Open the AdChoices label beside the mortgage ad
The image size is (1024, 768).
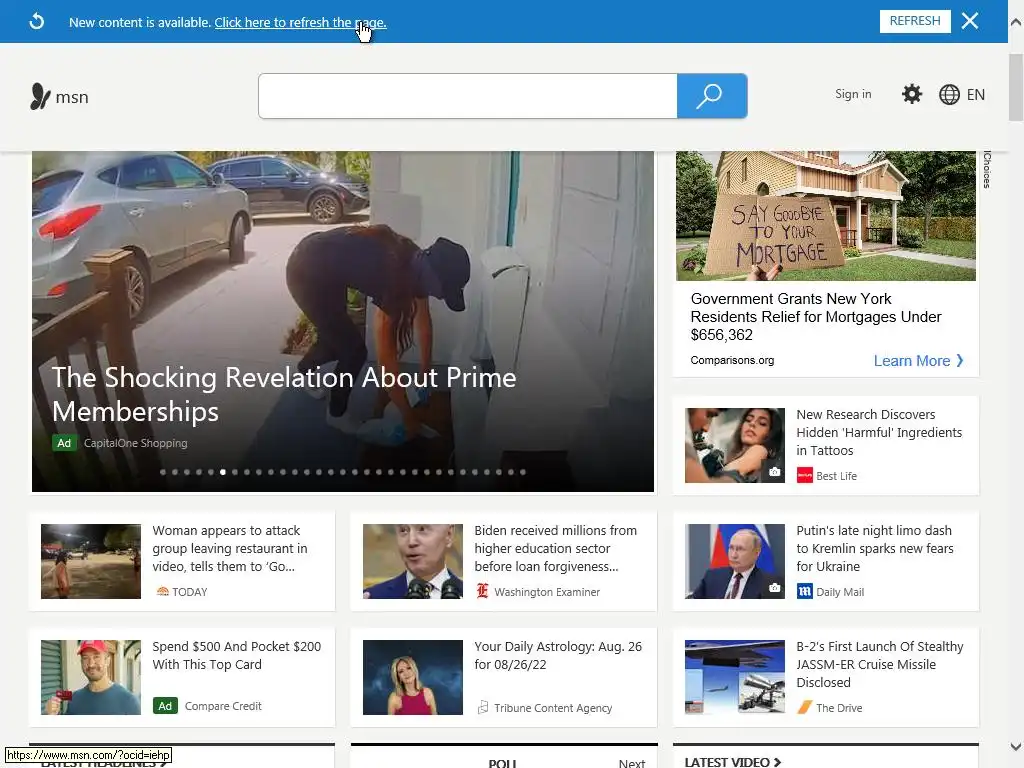(x=987, y=170)
